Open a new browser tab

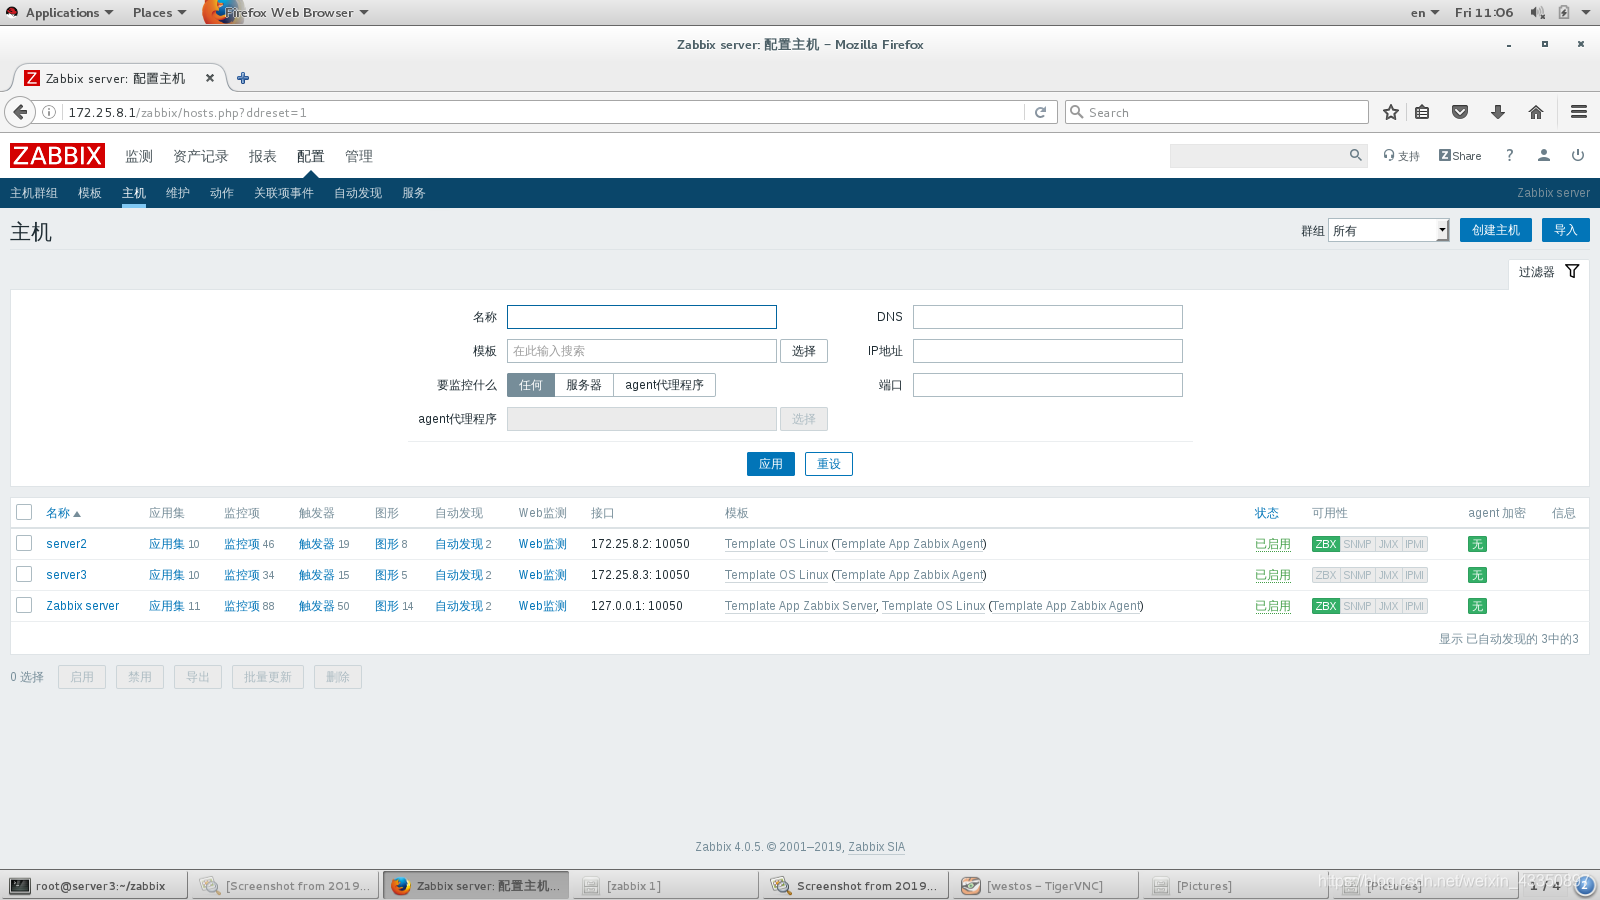click(243, 78)
